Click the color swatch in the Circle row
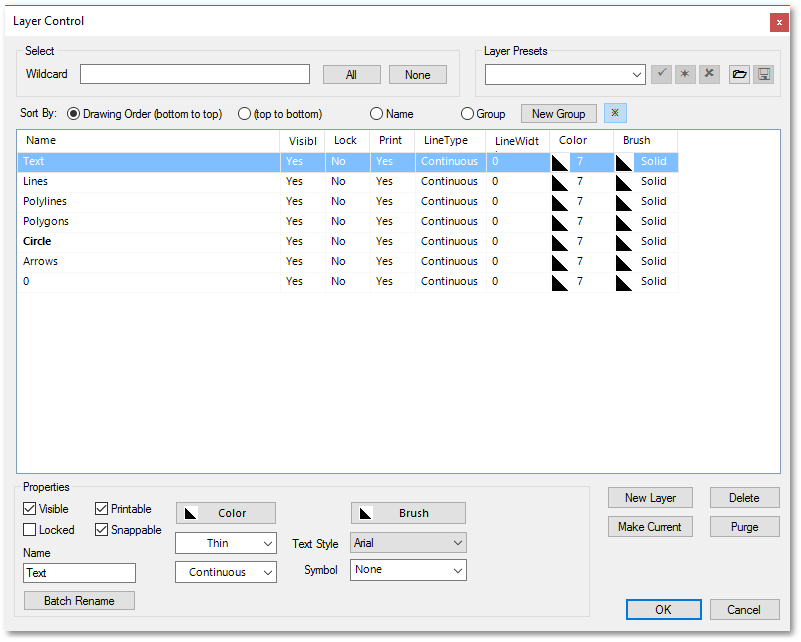The width and height of the screenshot is (801, 642). click(560, 242)
